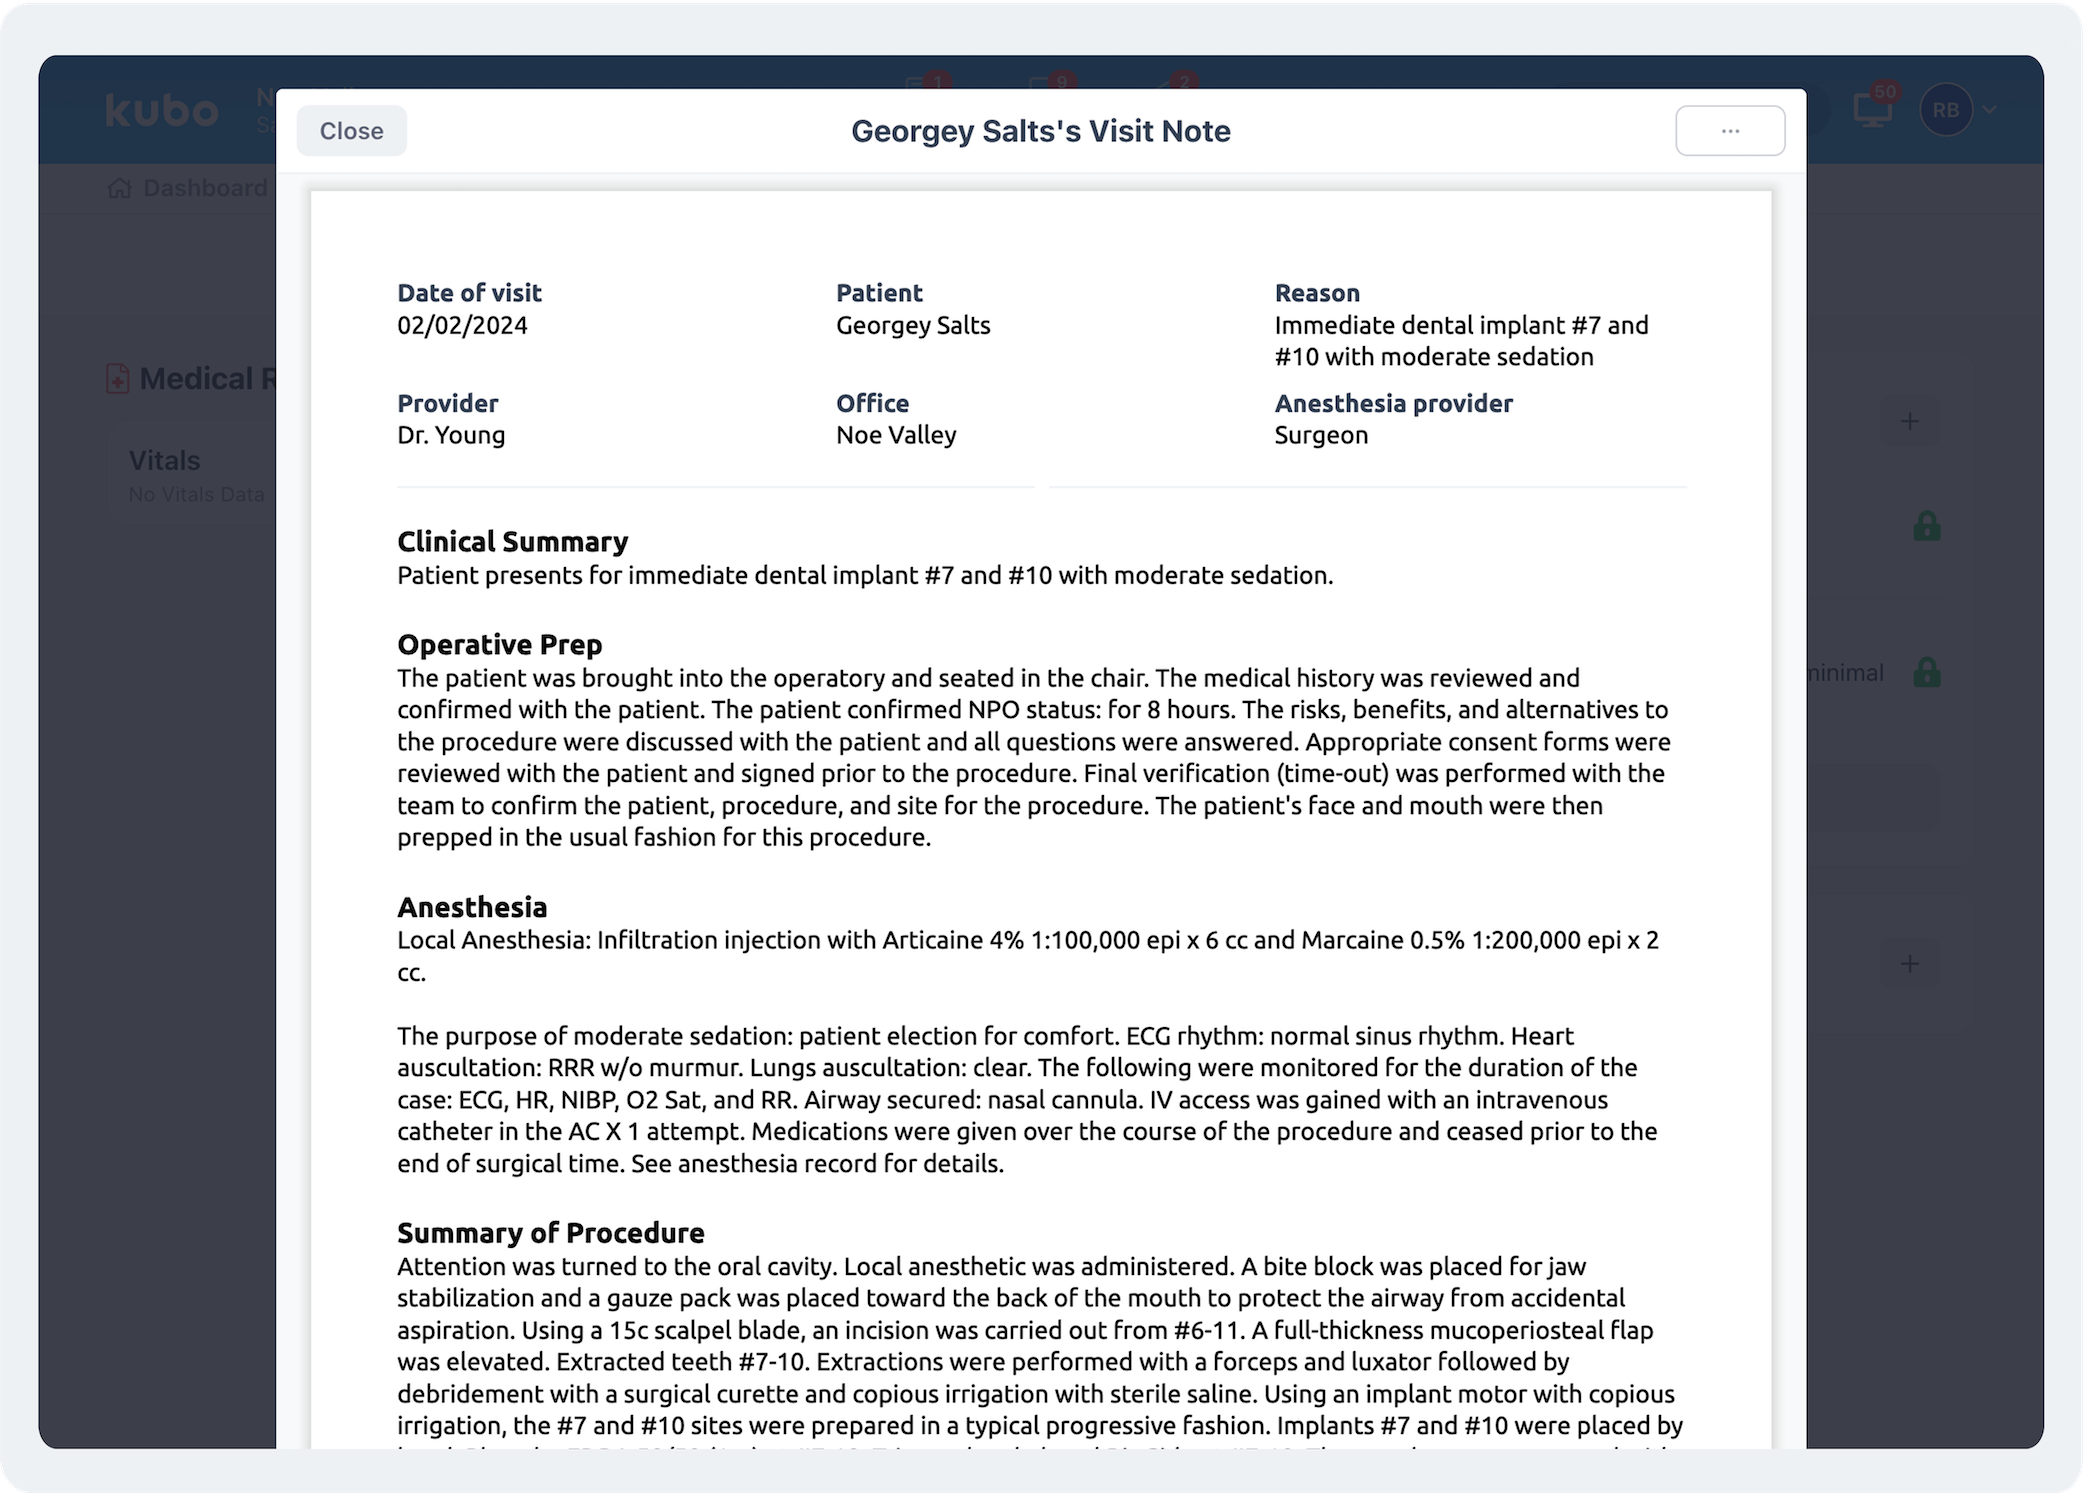
Task: Expand the chevron next to RB avatar
Action: (1990, 110)
